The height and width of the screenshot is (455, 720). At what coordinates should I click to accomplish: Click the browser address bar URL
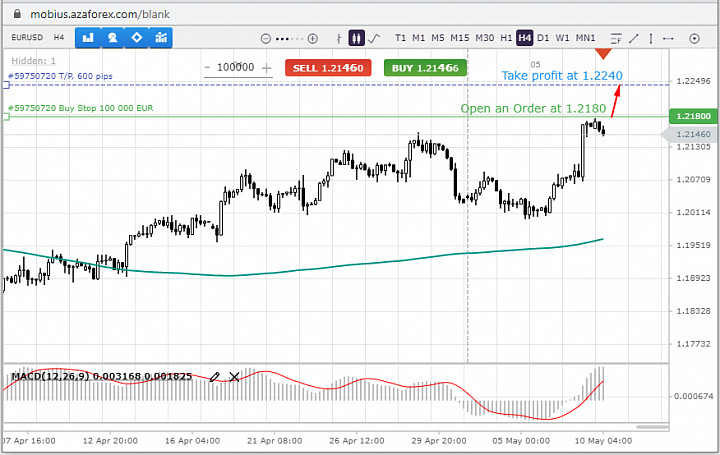pyautogui.click(x=100, y=14)
